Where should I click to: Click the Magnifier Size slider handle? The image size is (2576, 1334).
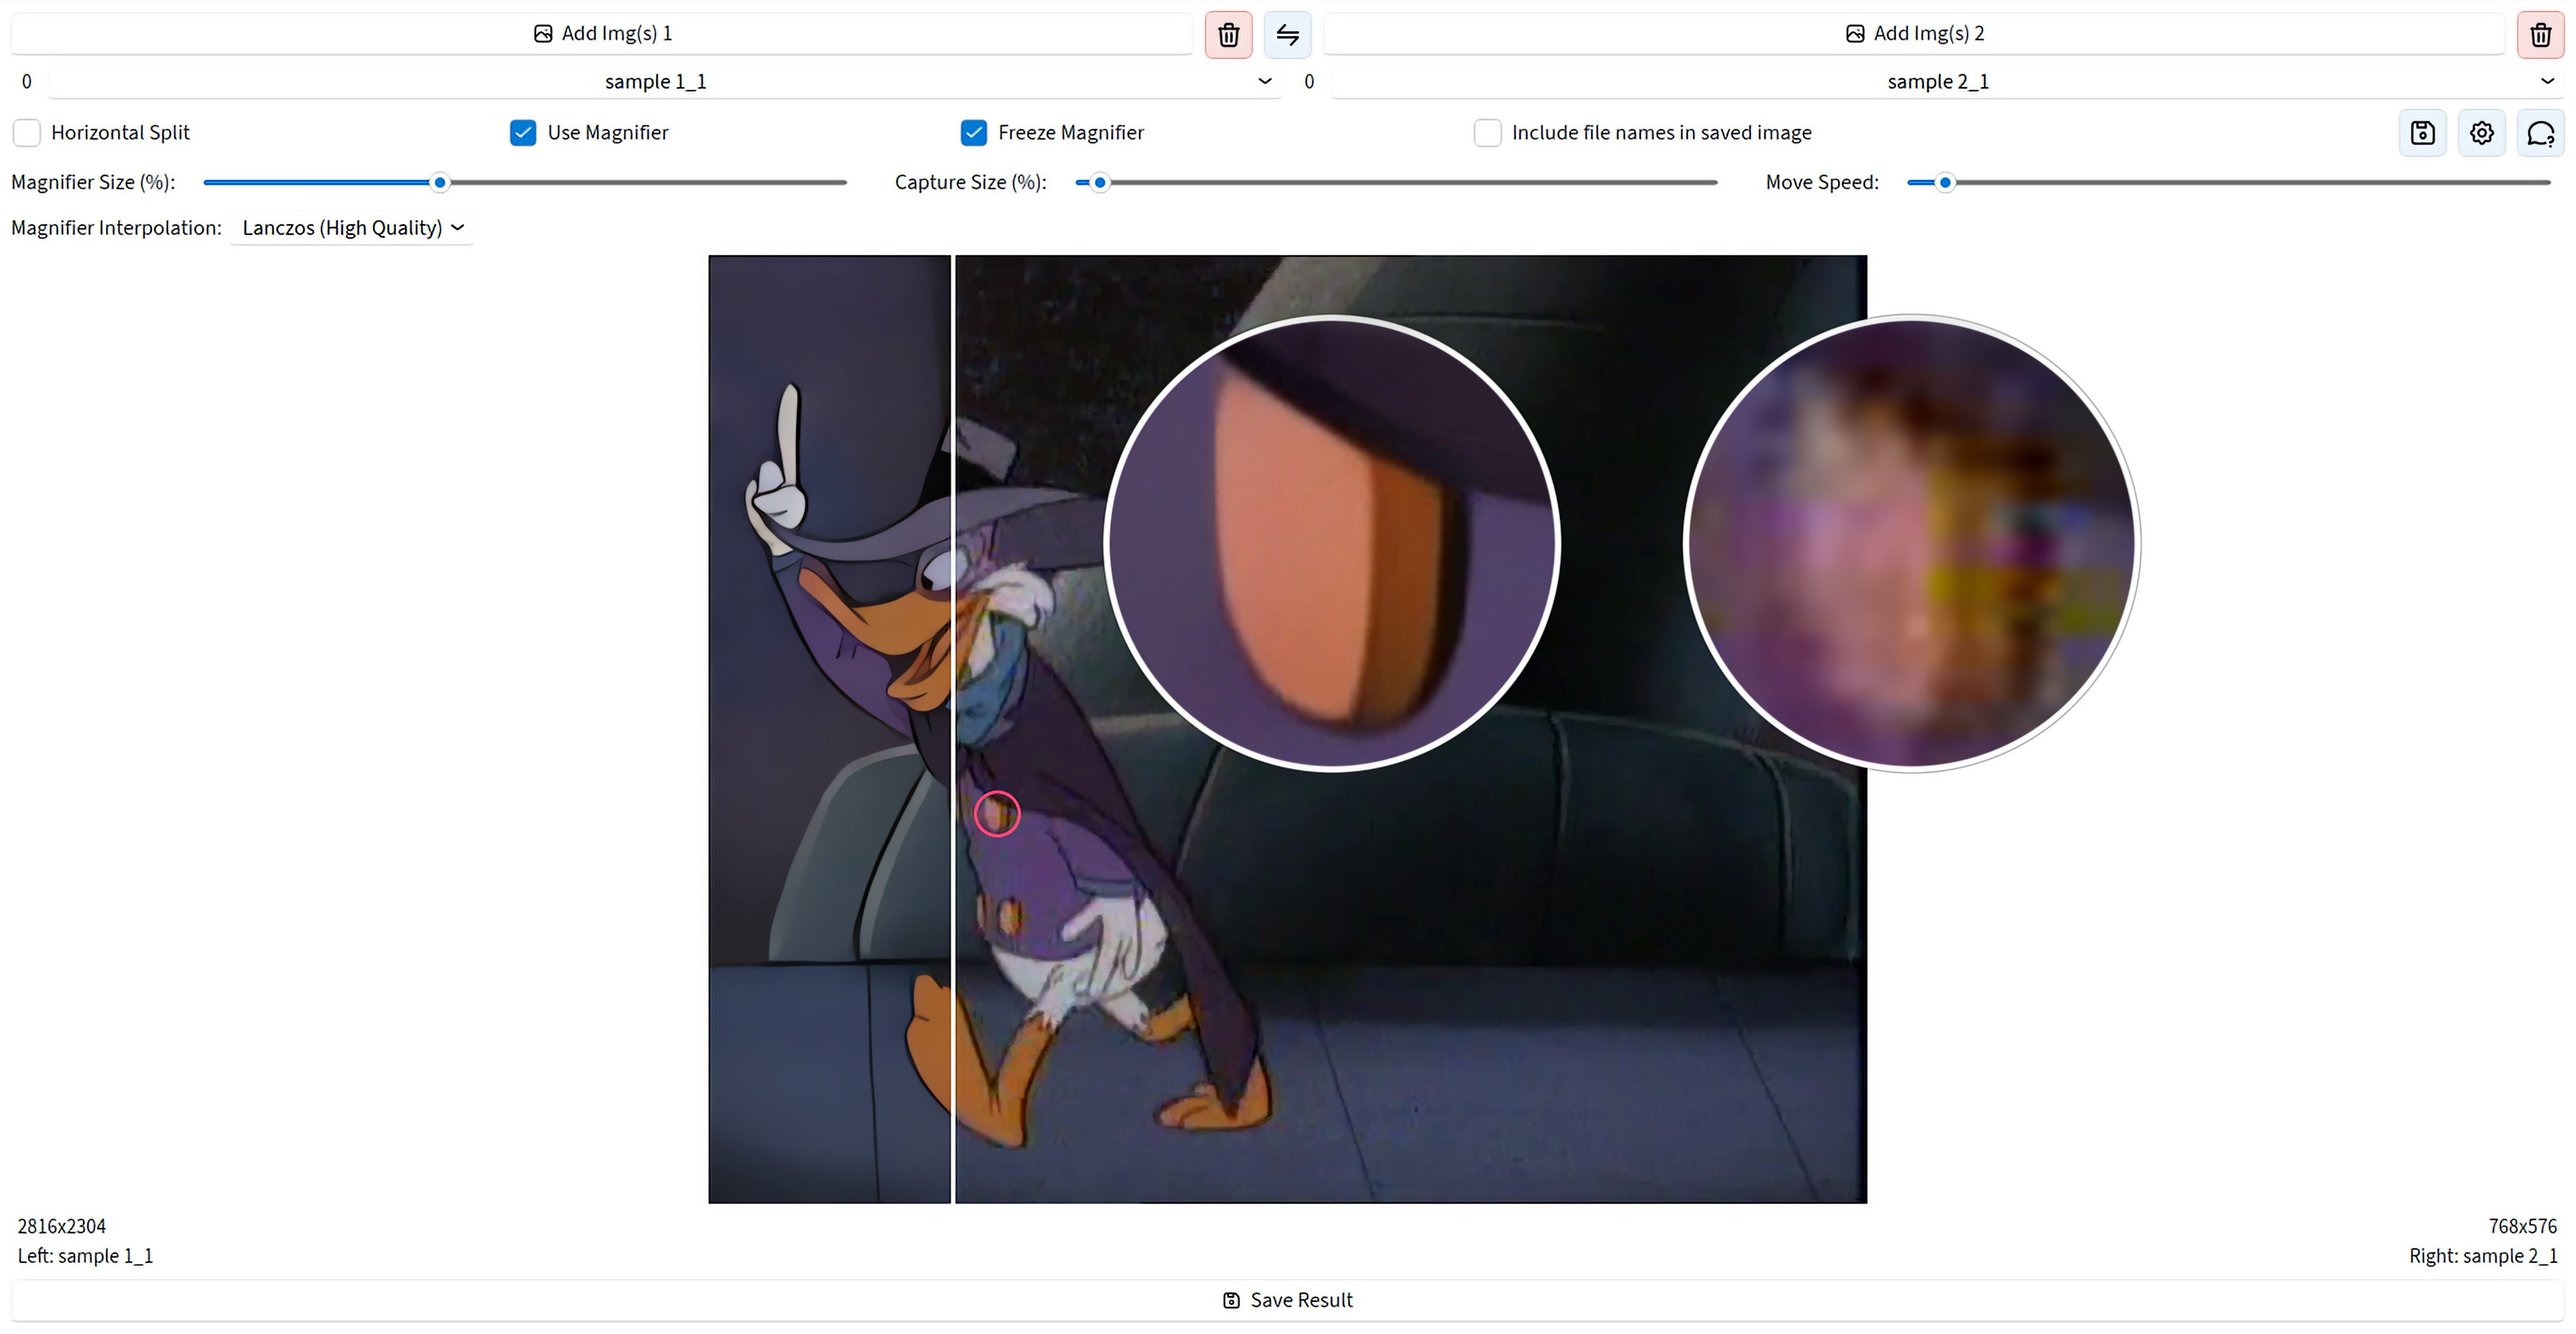439,182
